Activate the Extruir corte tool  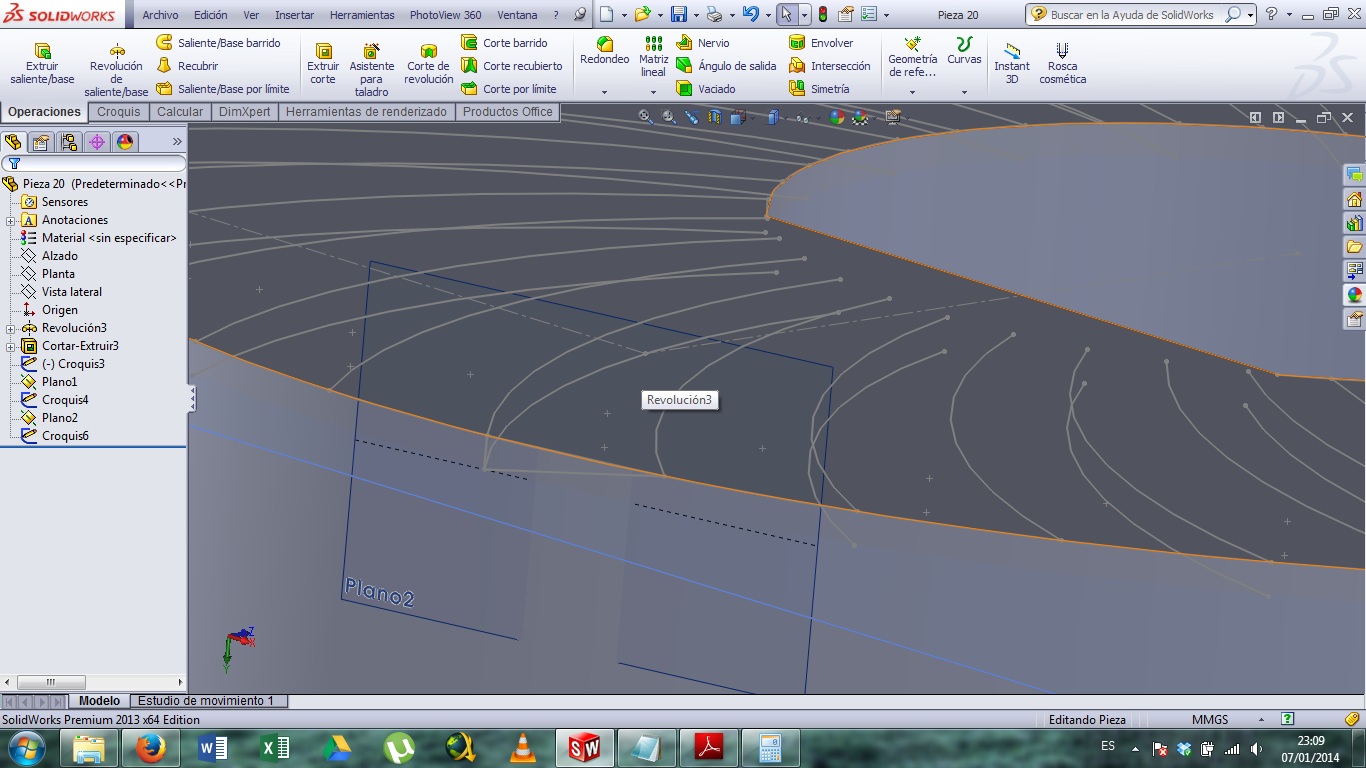coord(323,64)
